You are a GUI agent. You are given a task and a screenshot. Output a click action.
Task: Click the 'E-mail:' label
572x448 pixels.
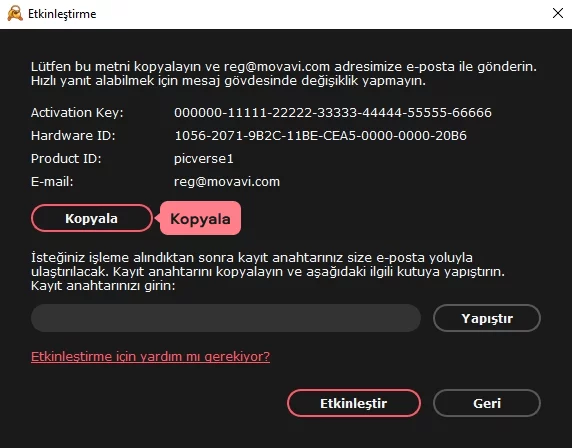coord(52,182)
